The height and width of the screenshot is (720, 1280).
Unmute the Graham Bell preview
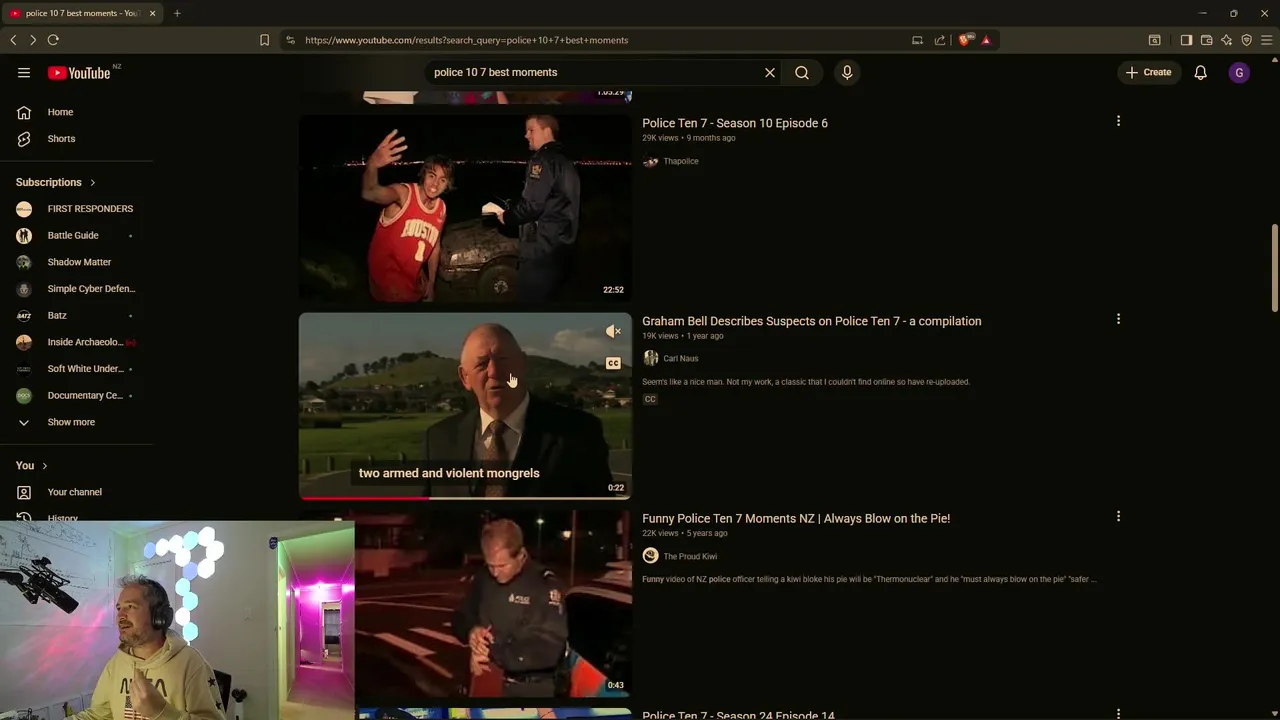pos(613,332)
